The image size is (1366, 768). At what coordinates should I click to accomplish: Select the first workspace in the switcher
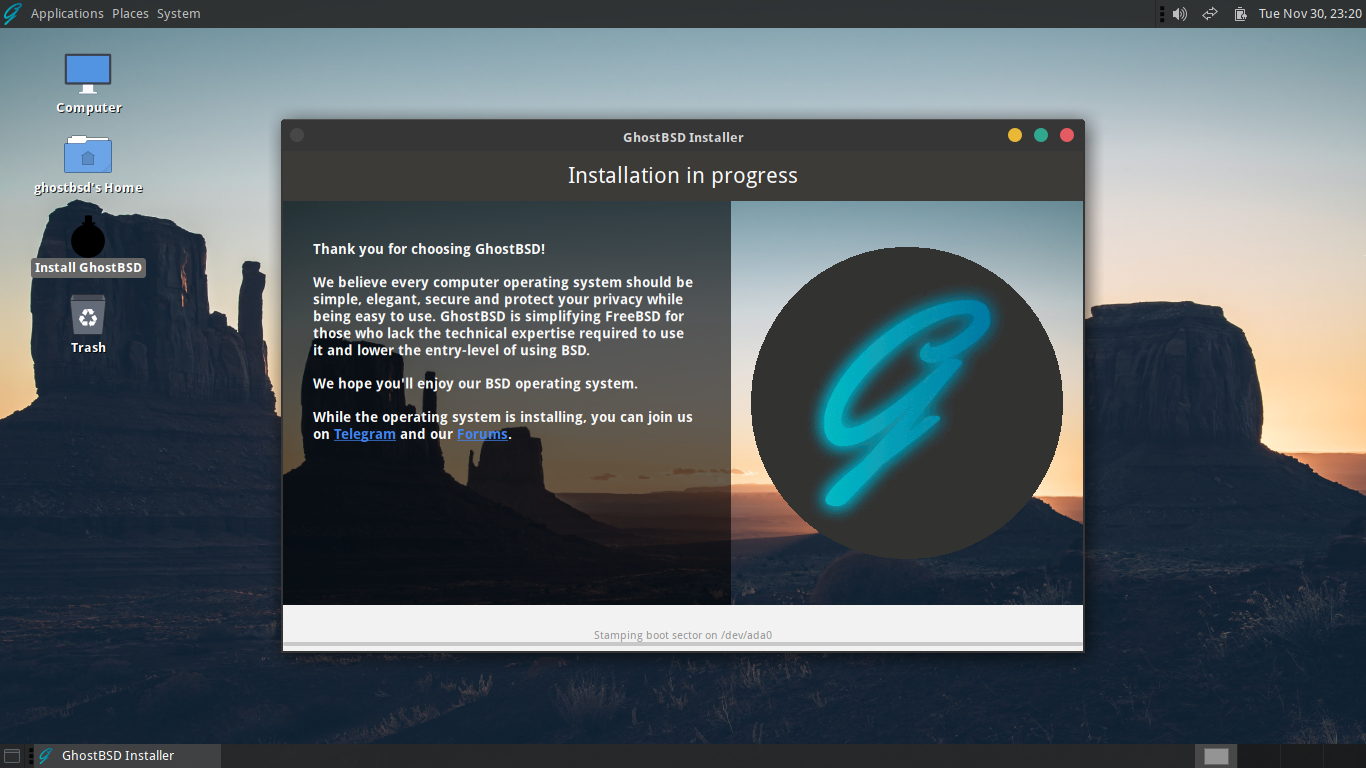(x=1216, y=756)
